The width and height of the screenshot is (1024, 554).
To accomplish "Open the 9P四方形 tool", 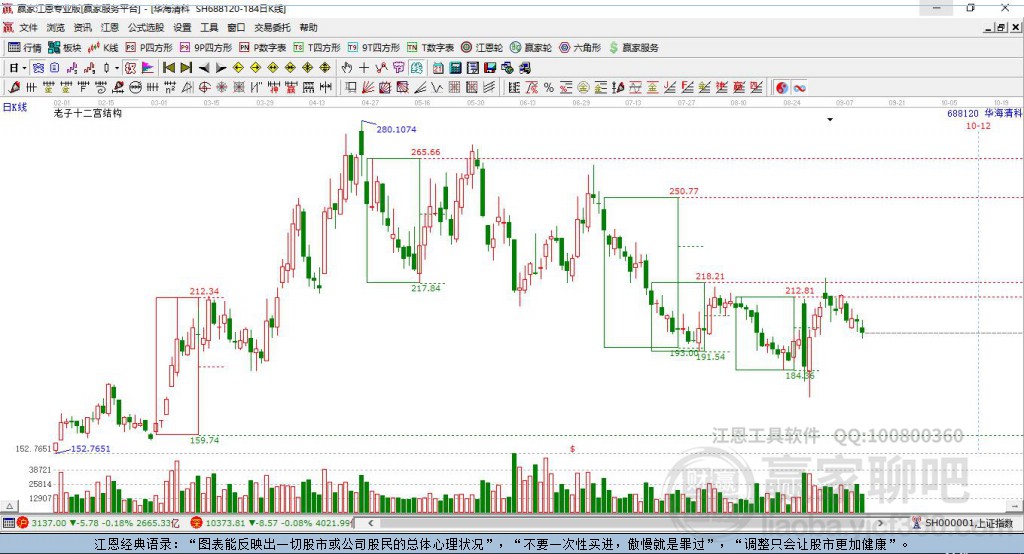I will pos(206,48).
